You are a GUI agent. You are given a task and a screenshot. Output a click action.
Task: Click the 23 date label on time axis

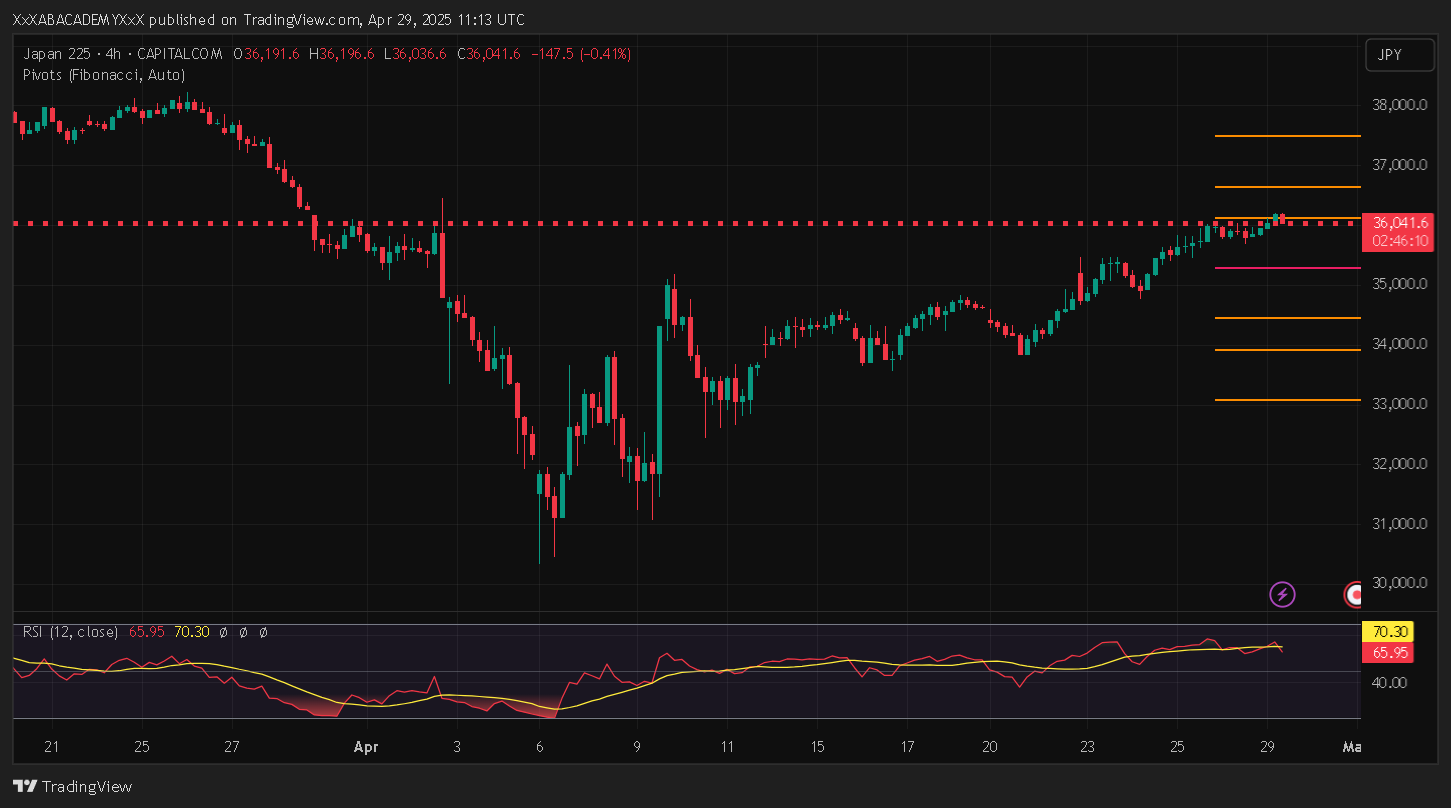(x=1087, y=747)
